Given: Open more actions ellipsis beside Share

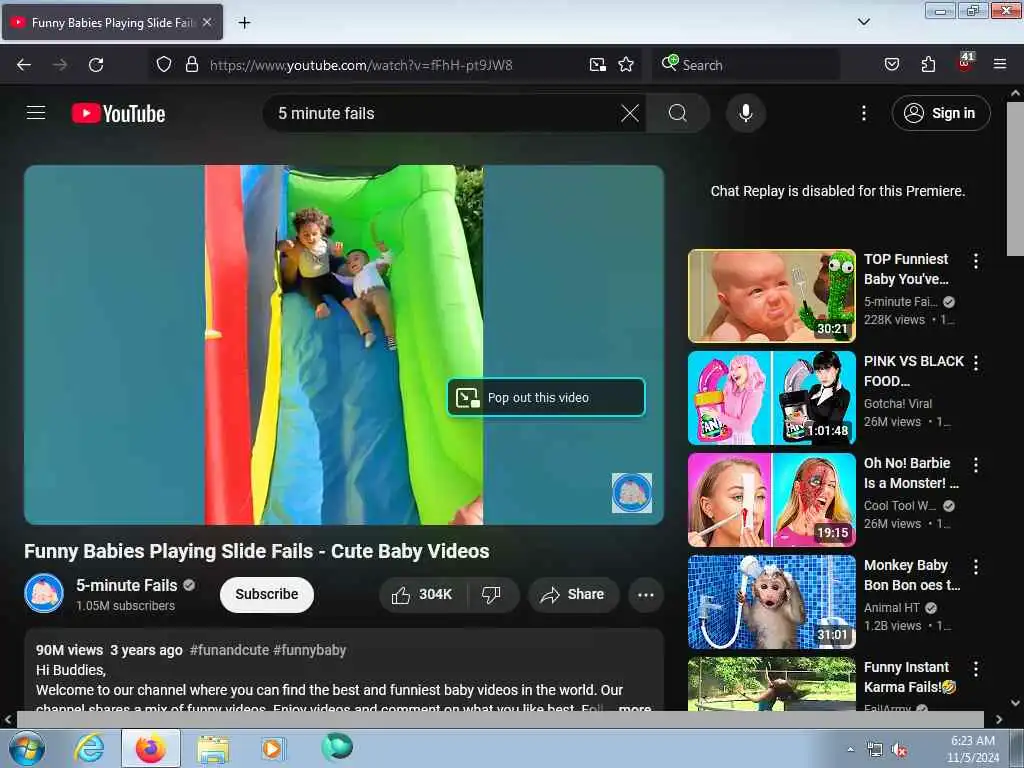Looking at the screenshot, I should 645,594.
